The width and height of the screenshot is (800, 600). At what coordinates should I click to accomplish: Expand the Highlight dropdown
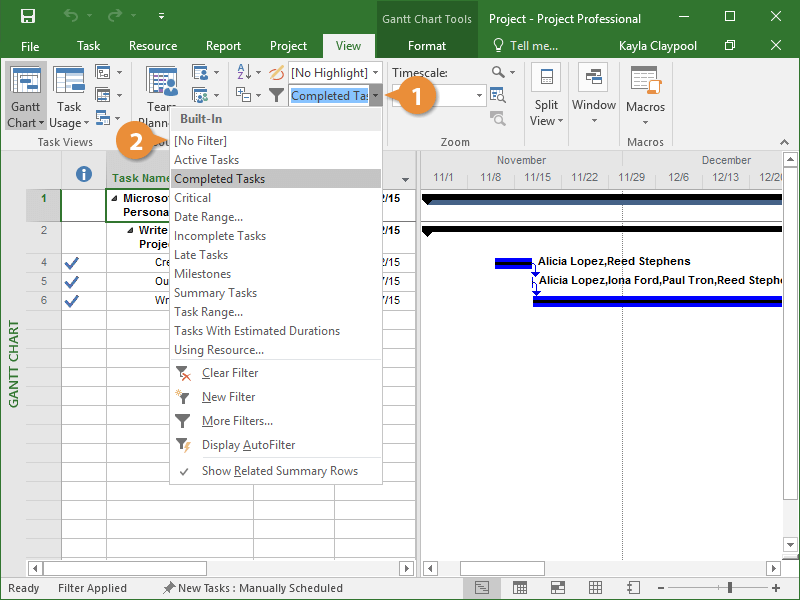coord(375,73)
